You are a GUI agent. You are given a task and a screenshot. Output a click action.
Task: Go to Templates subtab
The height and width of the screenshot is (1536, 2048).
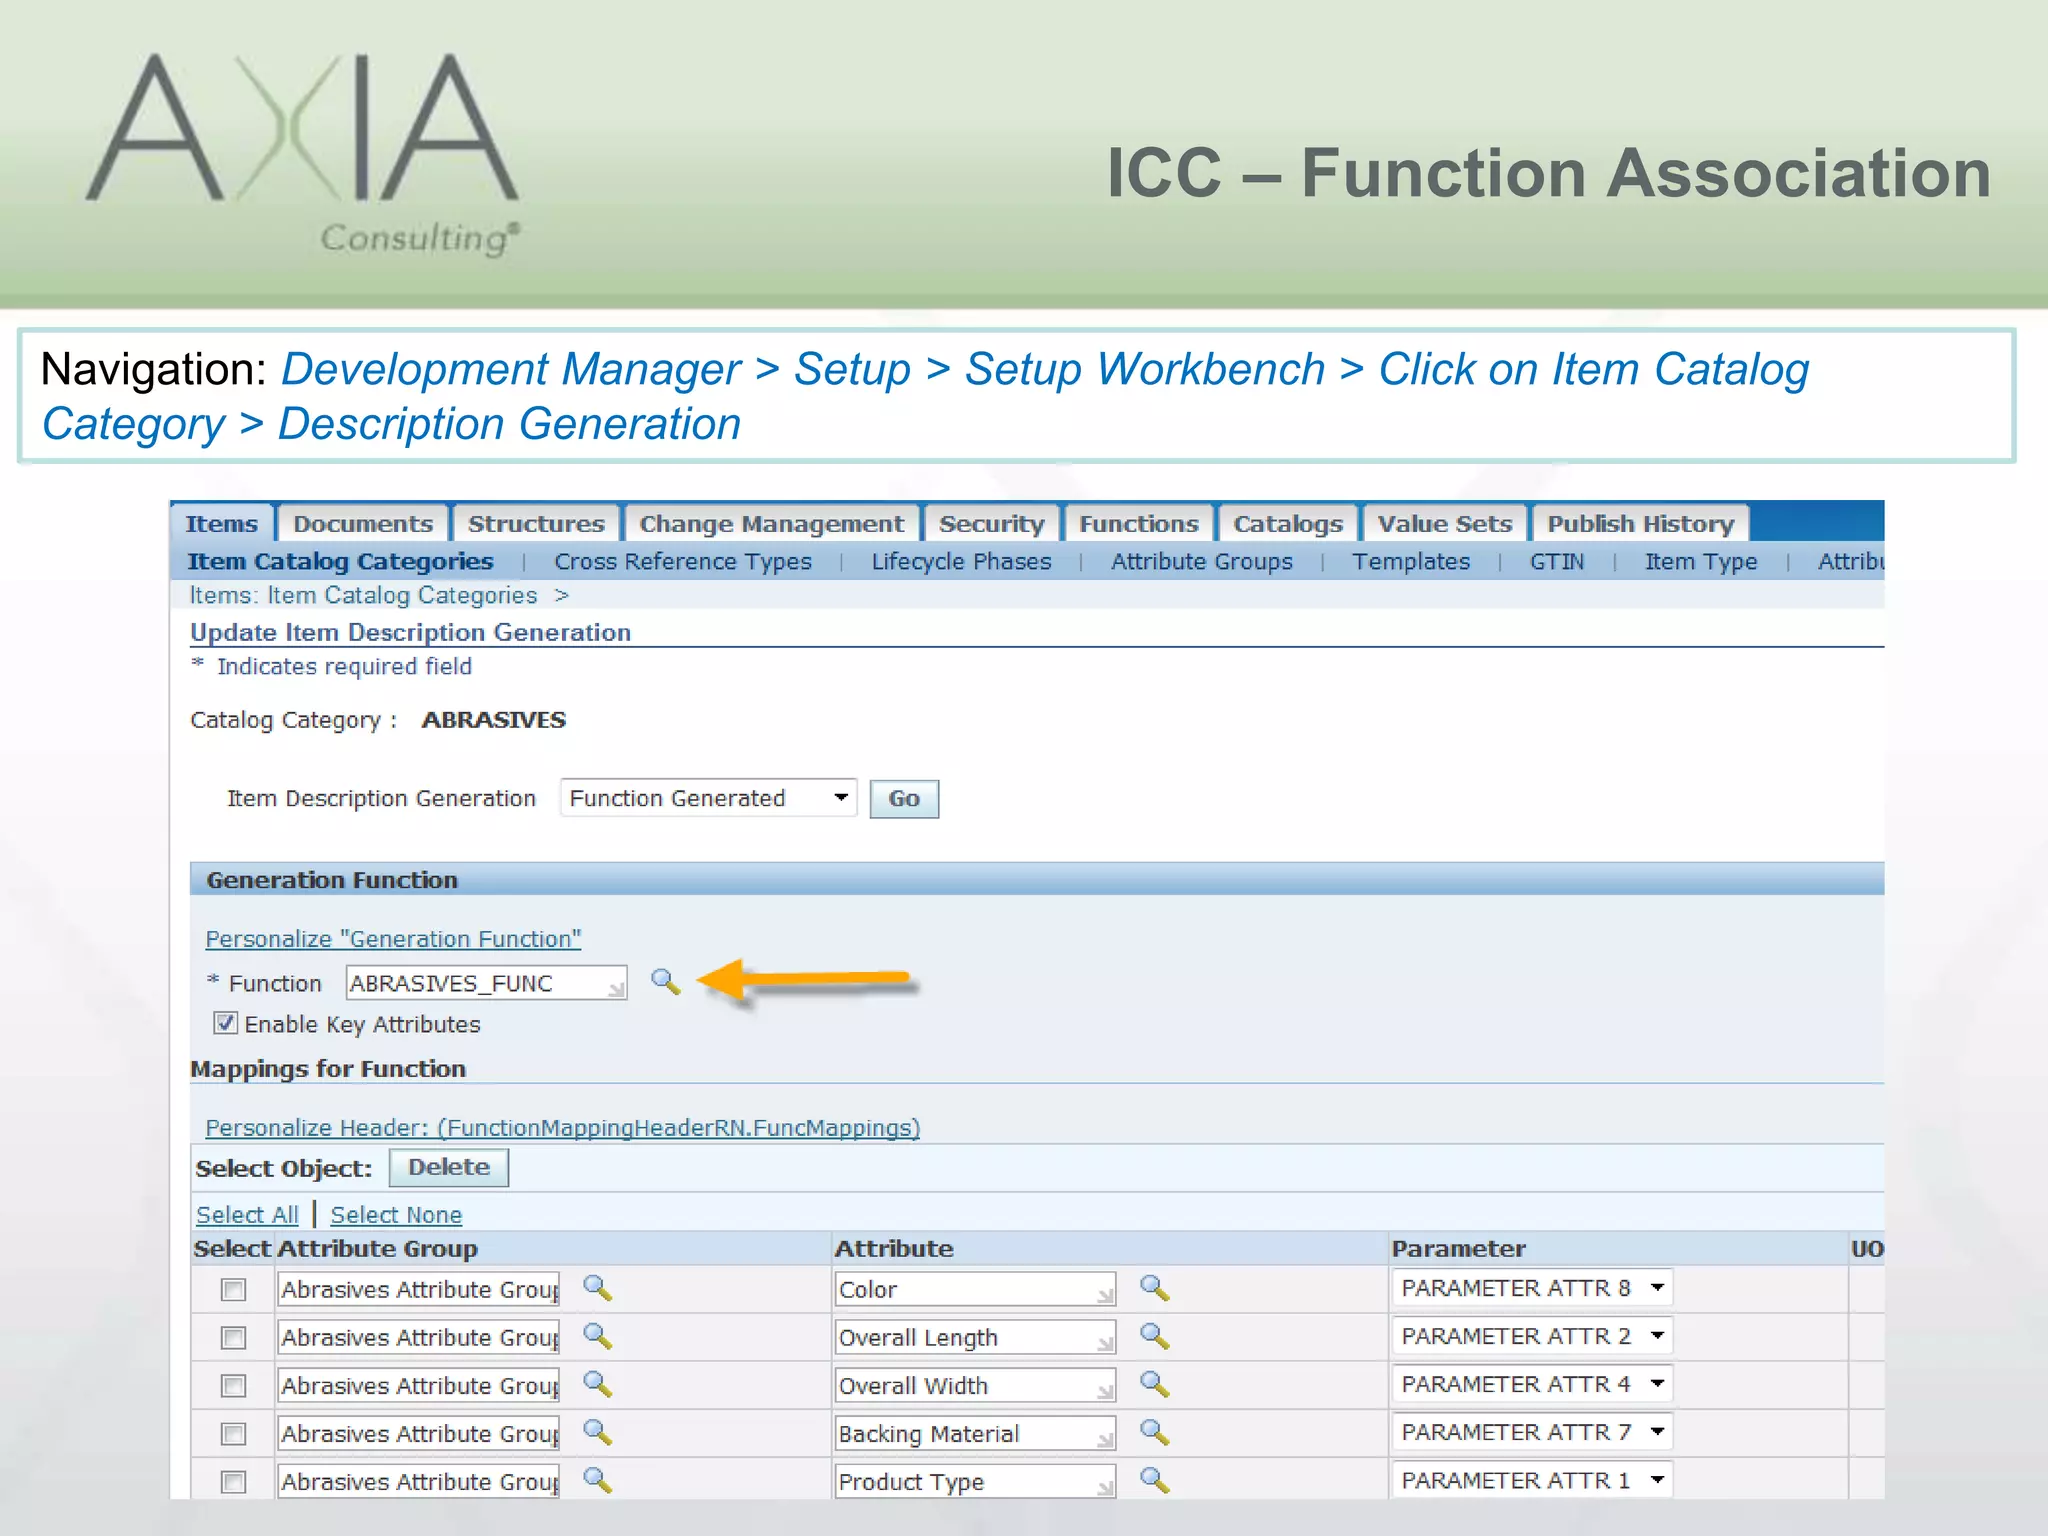[x=1411, y=562]
